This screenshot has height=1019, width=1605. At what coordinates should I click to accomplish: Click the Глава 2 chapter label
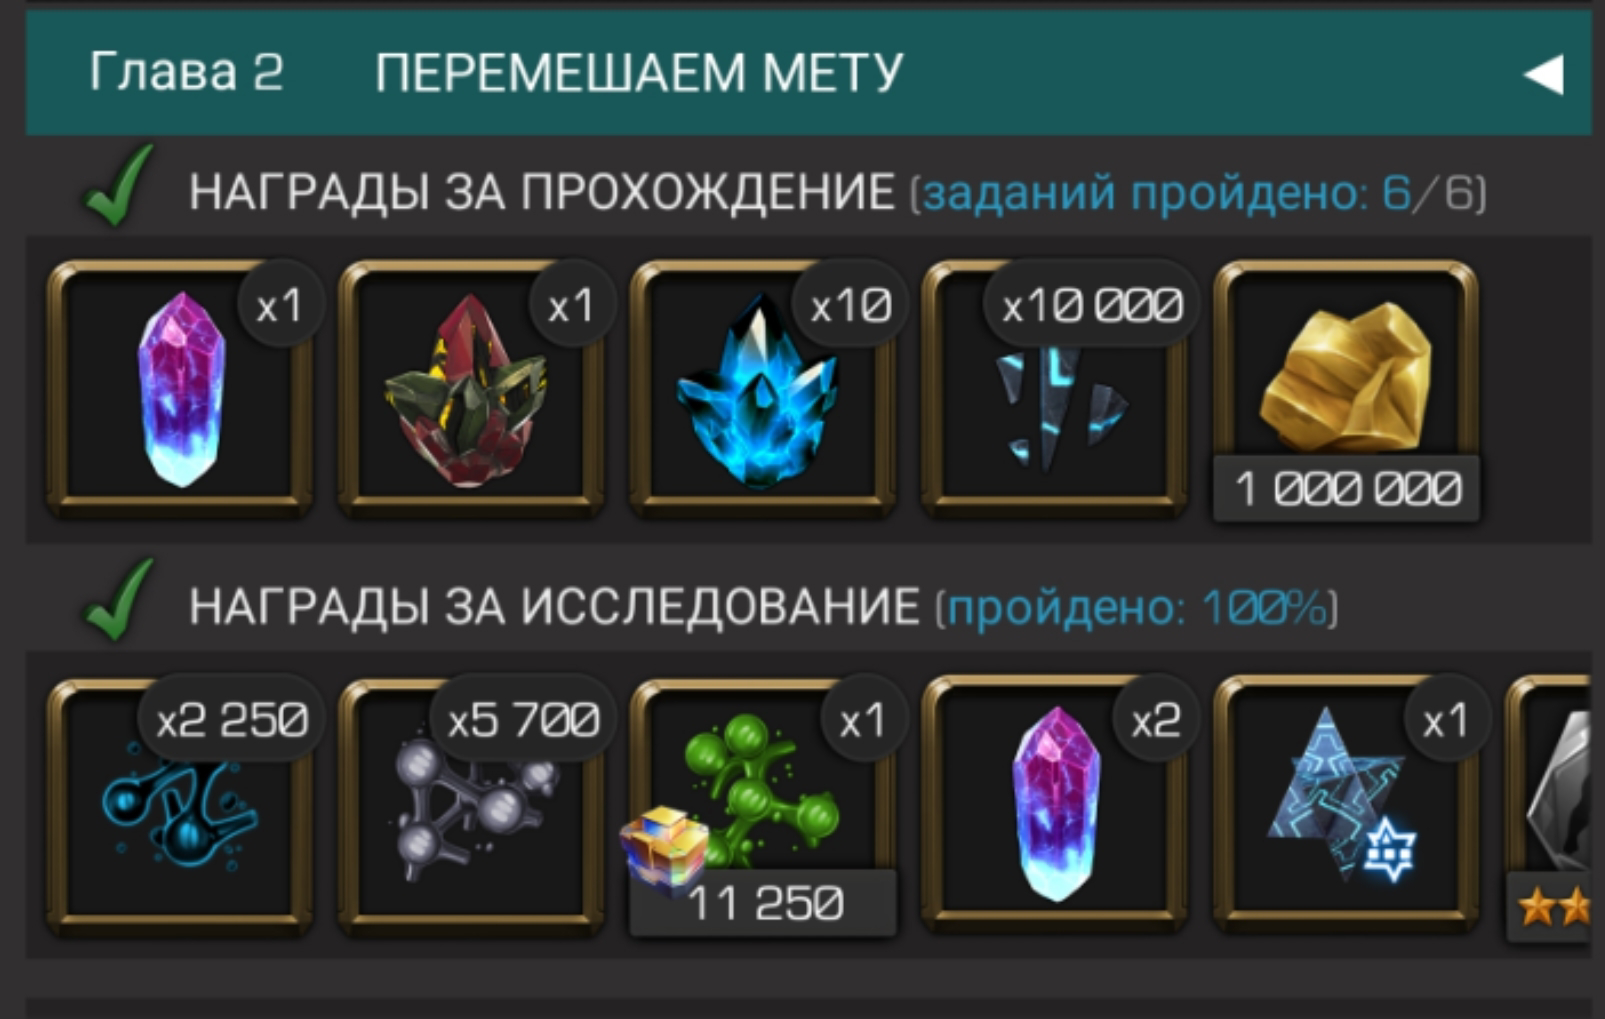tap(186, 72)
